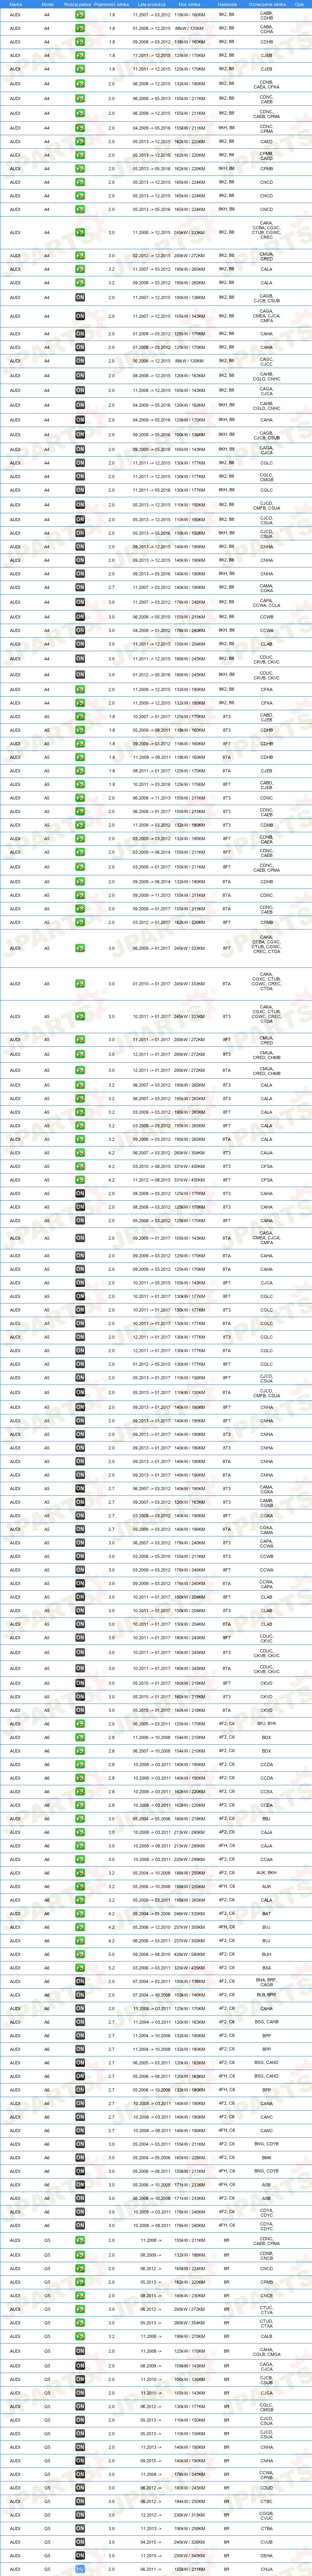
Task: Click the Model column header
Action: tap(47, 4)
